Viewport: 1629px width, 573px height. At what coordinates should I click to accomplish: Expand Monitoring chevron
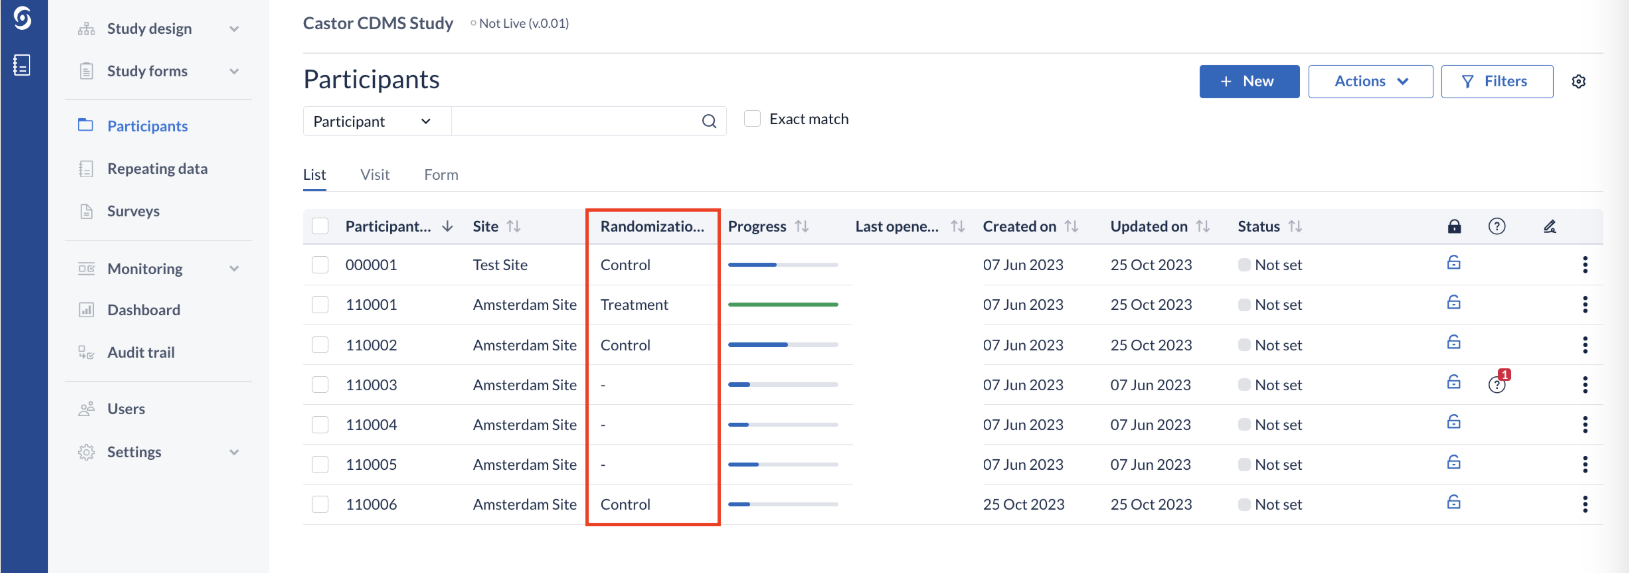click(234, 269)
